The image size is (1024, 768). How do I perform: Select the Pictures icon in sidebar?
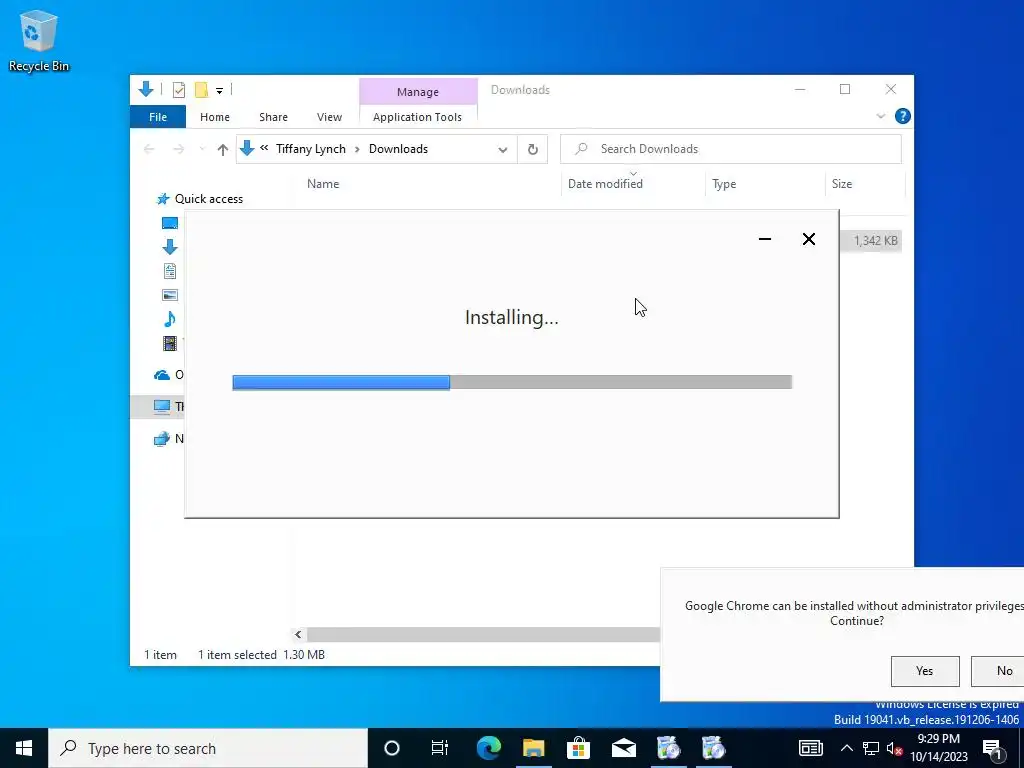170,295
